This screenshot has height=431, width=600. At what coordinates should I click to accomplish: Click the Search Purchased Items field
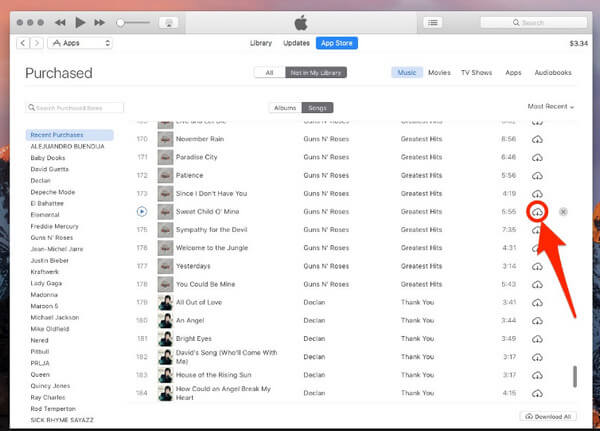point(75,108)
